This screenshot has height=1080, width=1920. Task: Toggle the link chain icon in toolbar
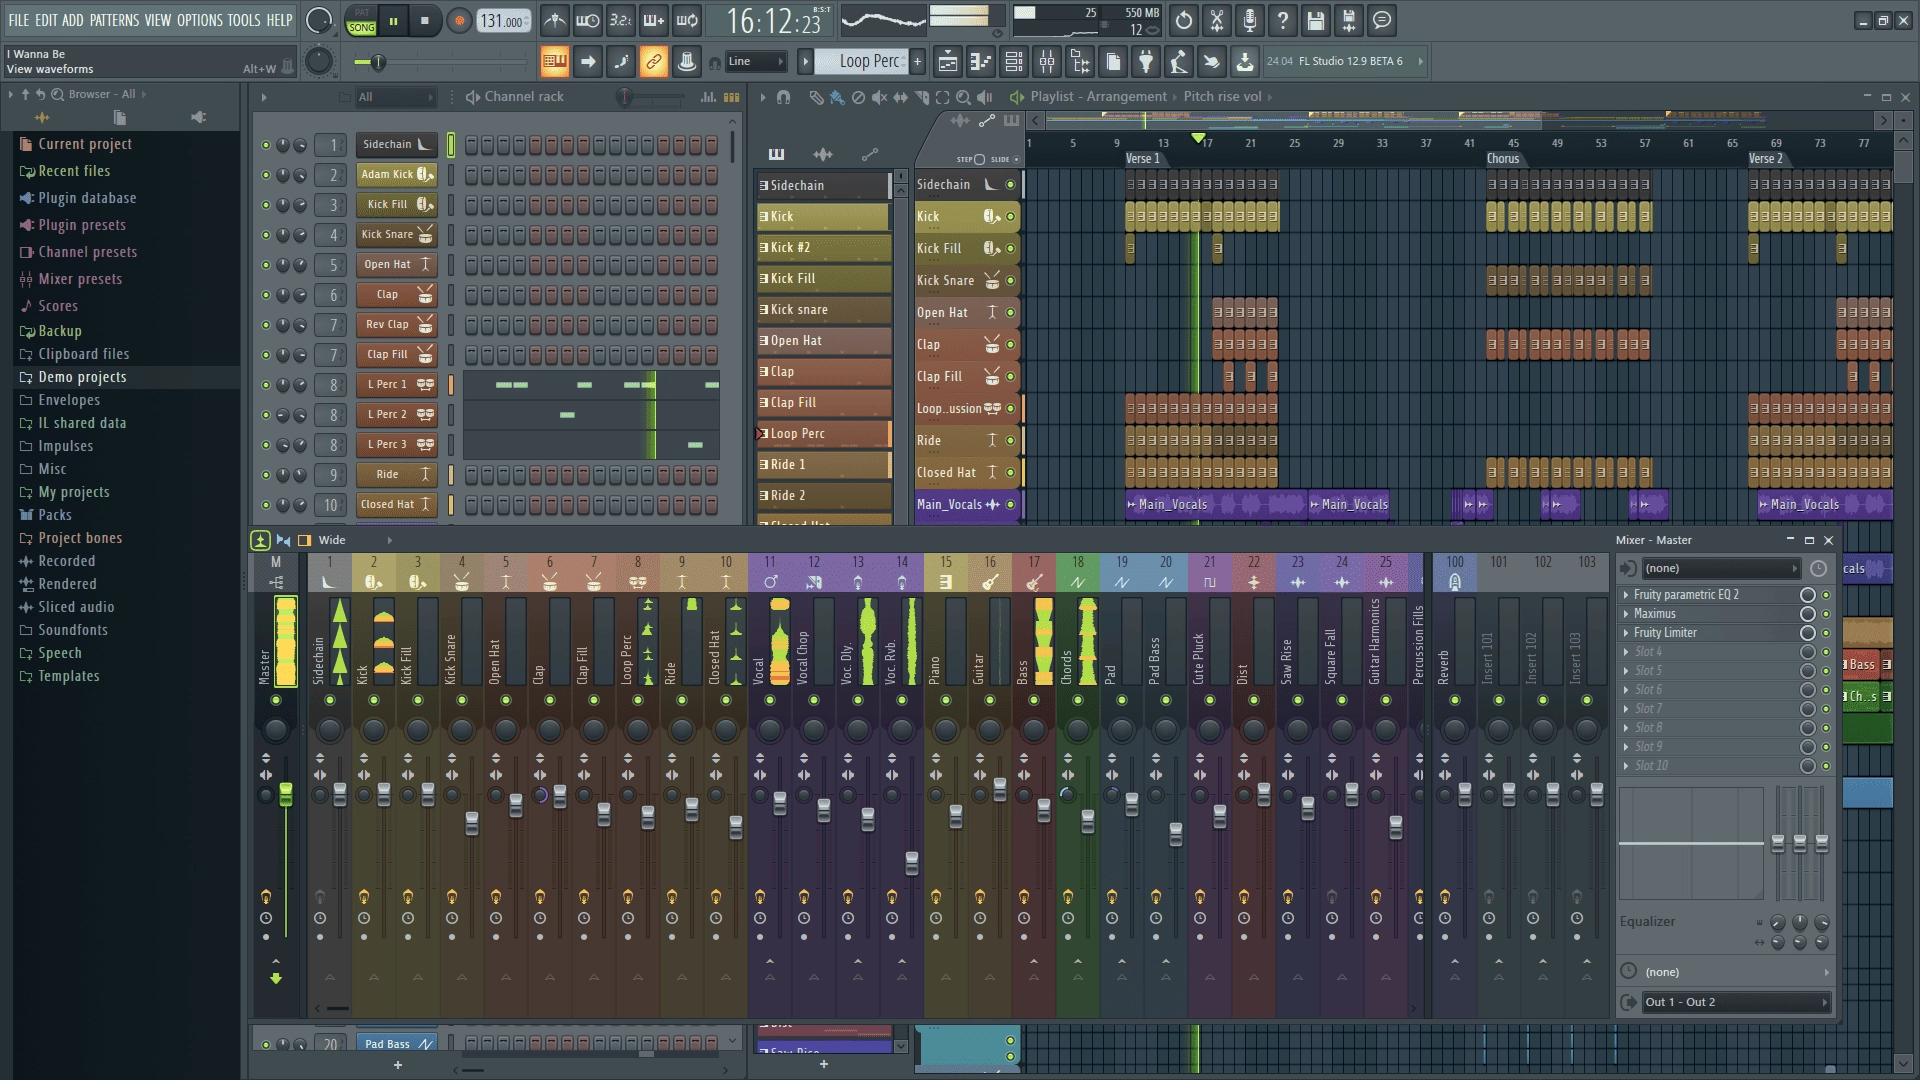pyautogui.click(x=653, y=62)
